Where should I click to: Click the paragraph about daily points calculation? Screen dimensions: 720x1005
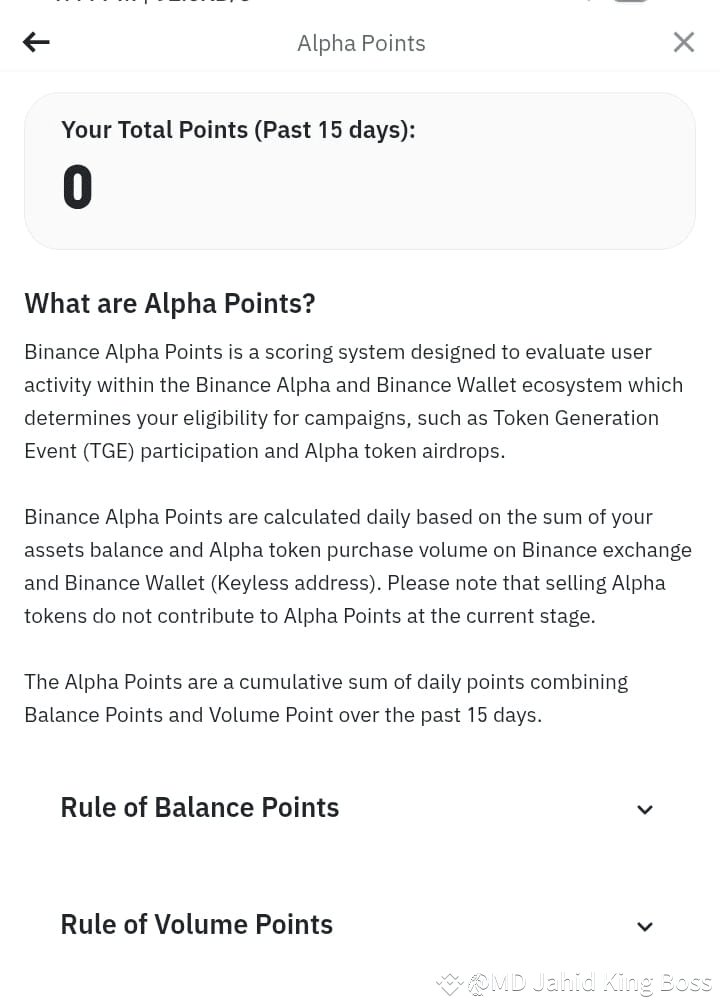[358, 566]
